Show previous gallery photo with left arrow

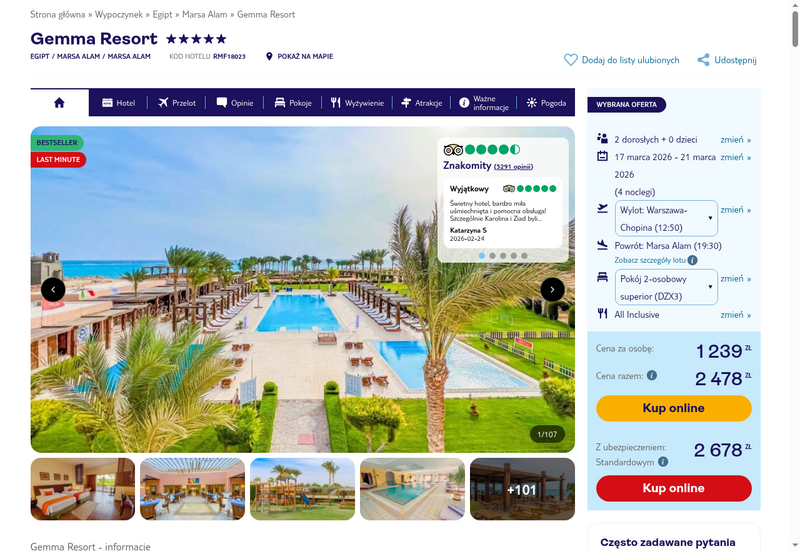(53, 289)
